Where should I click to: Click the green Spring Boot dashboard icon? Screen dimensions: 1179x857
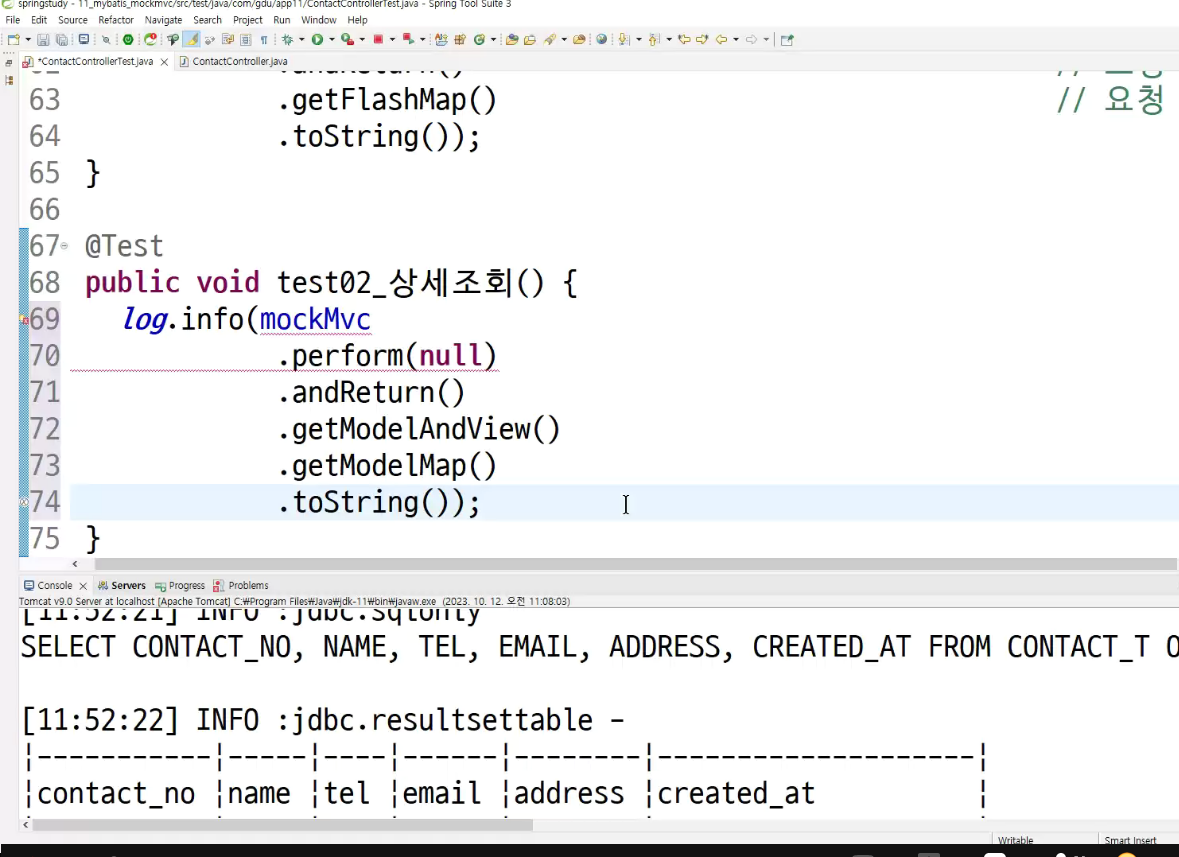tap(128, 40)
